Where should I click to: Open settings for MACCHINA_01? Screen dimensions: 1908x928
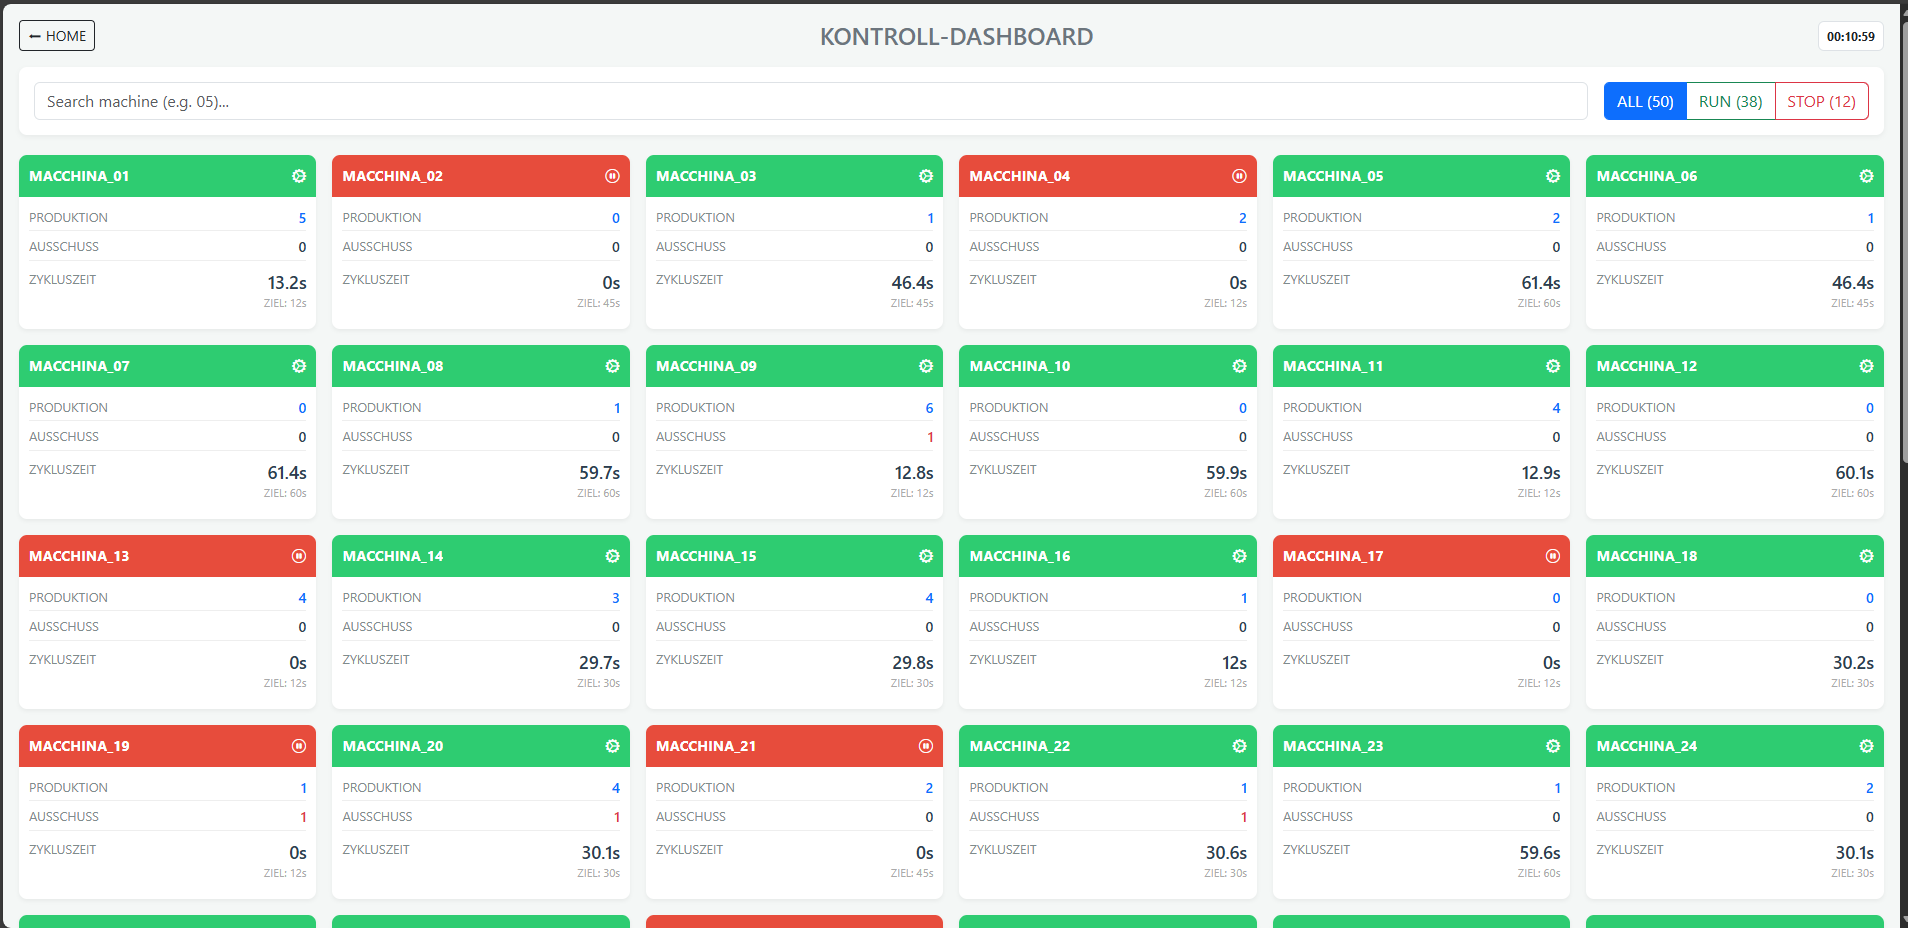[298, 176]
